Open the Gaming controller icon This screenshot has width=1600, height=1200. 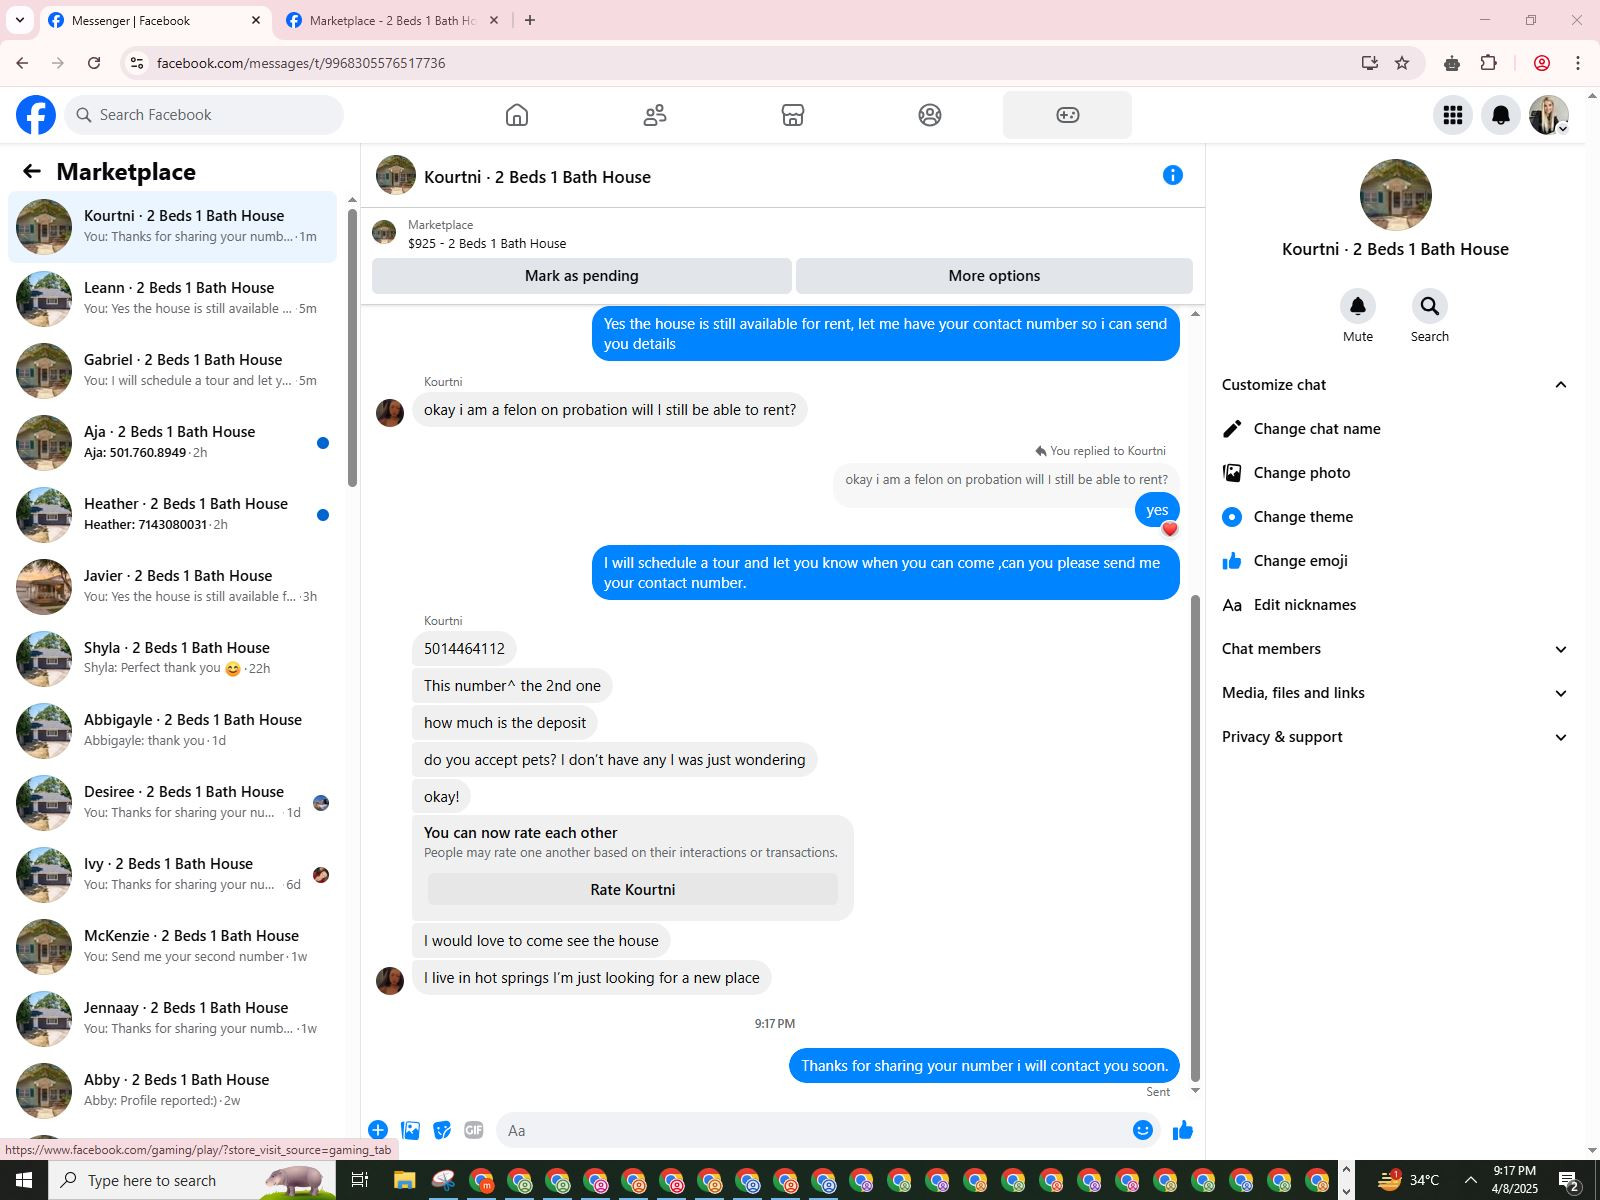click(1068, 115)
